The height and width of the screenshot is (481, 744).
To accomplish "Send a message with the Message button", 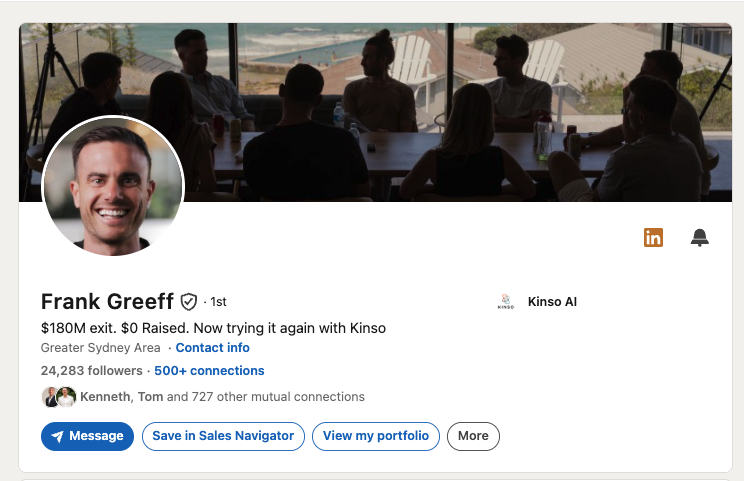I will (x=87, y=436).
